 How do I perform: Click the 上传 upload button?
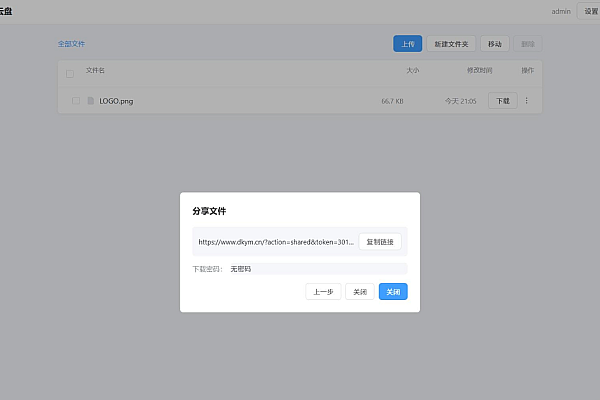coord(408,44)
